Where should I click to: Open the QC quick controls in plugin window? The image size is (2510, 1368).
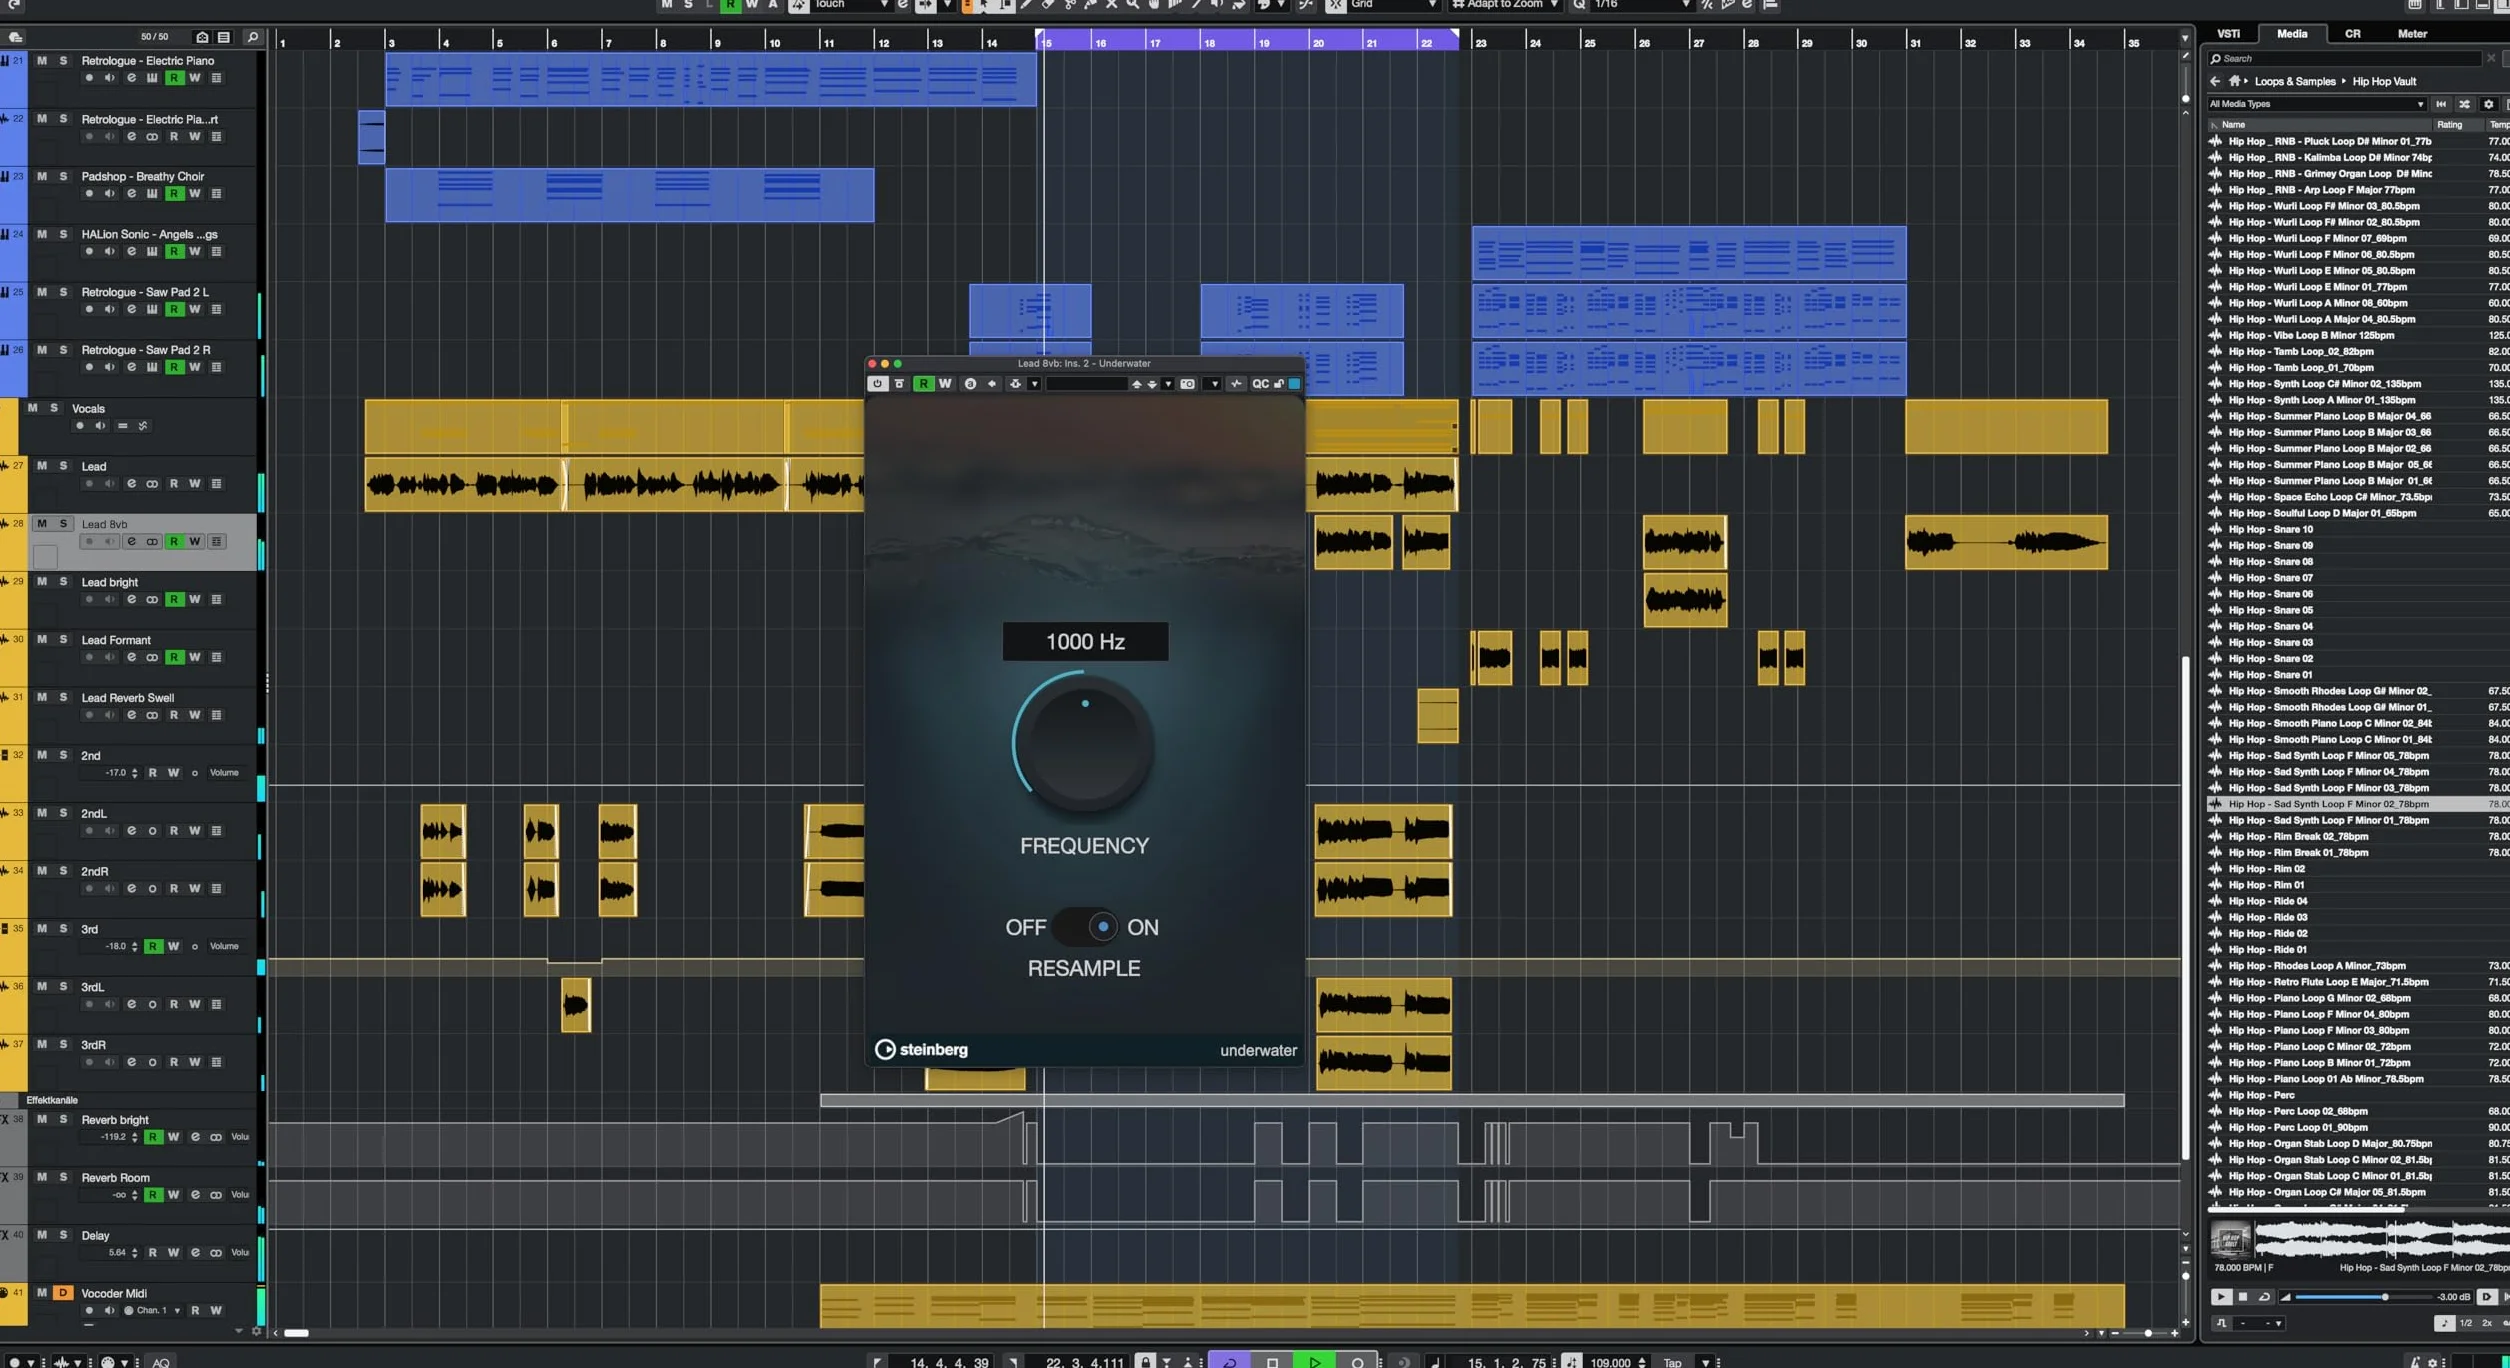pos(1260,384)
